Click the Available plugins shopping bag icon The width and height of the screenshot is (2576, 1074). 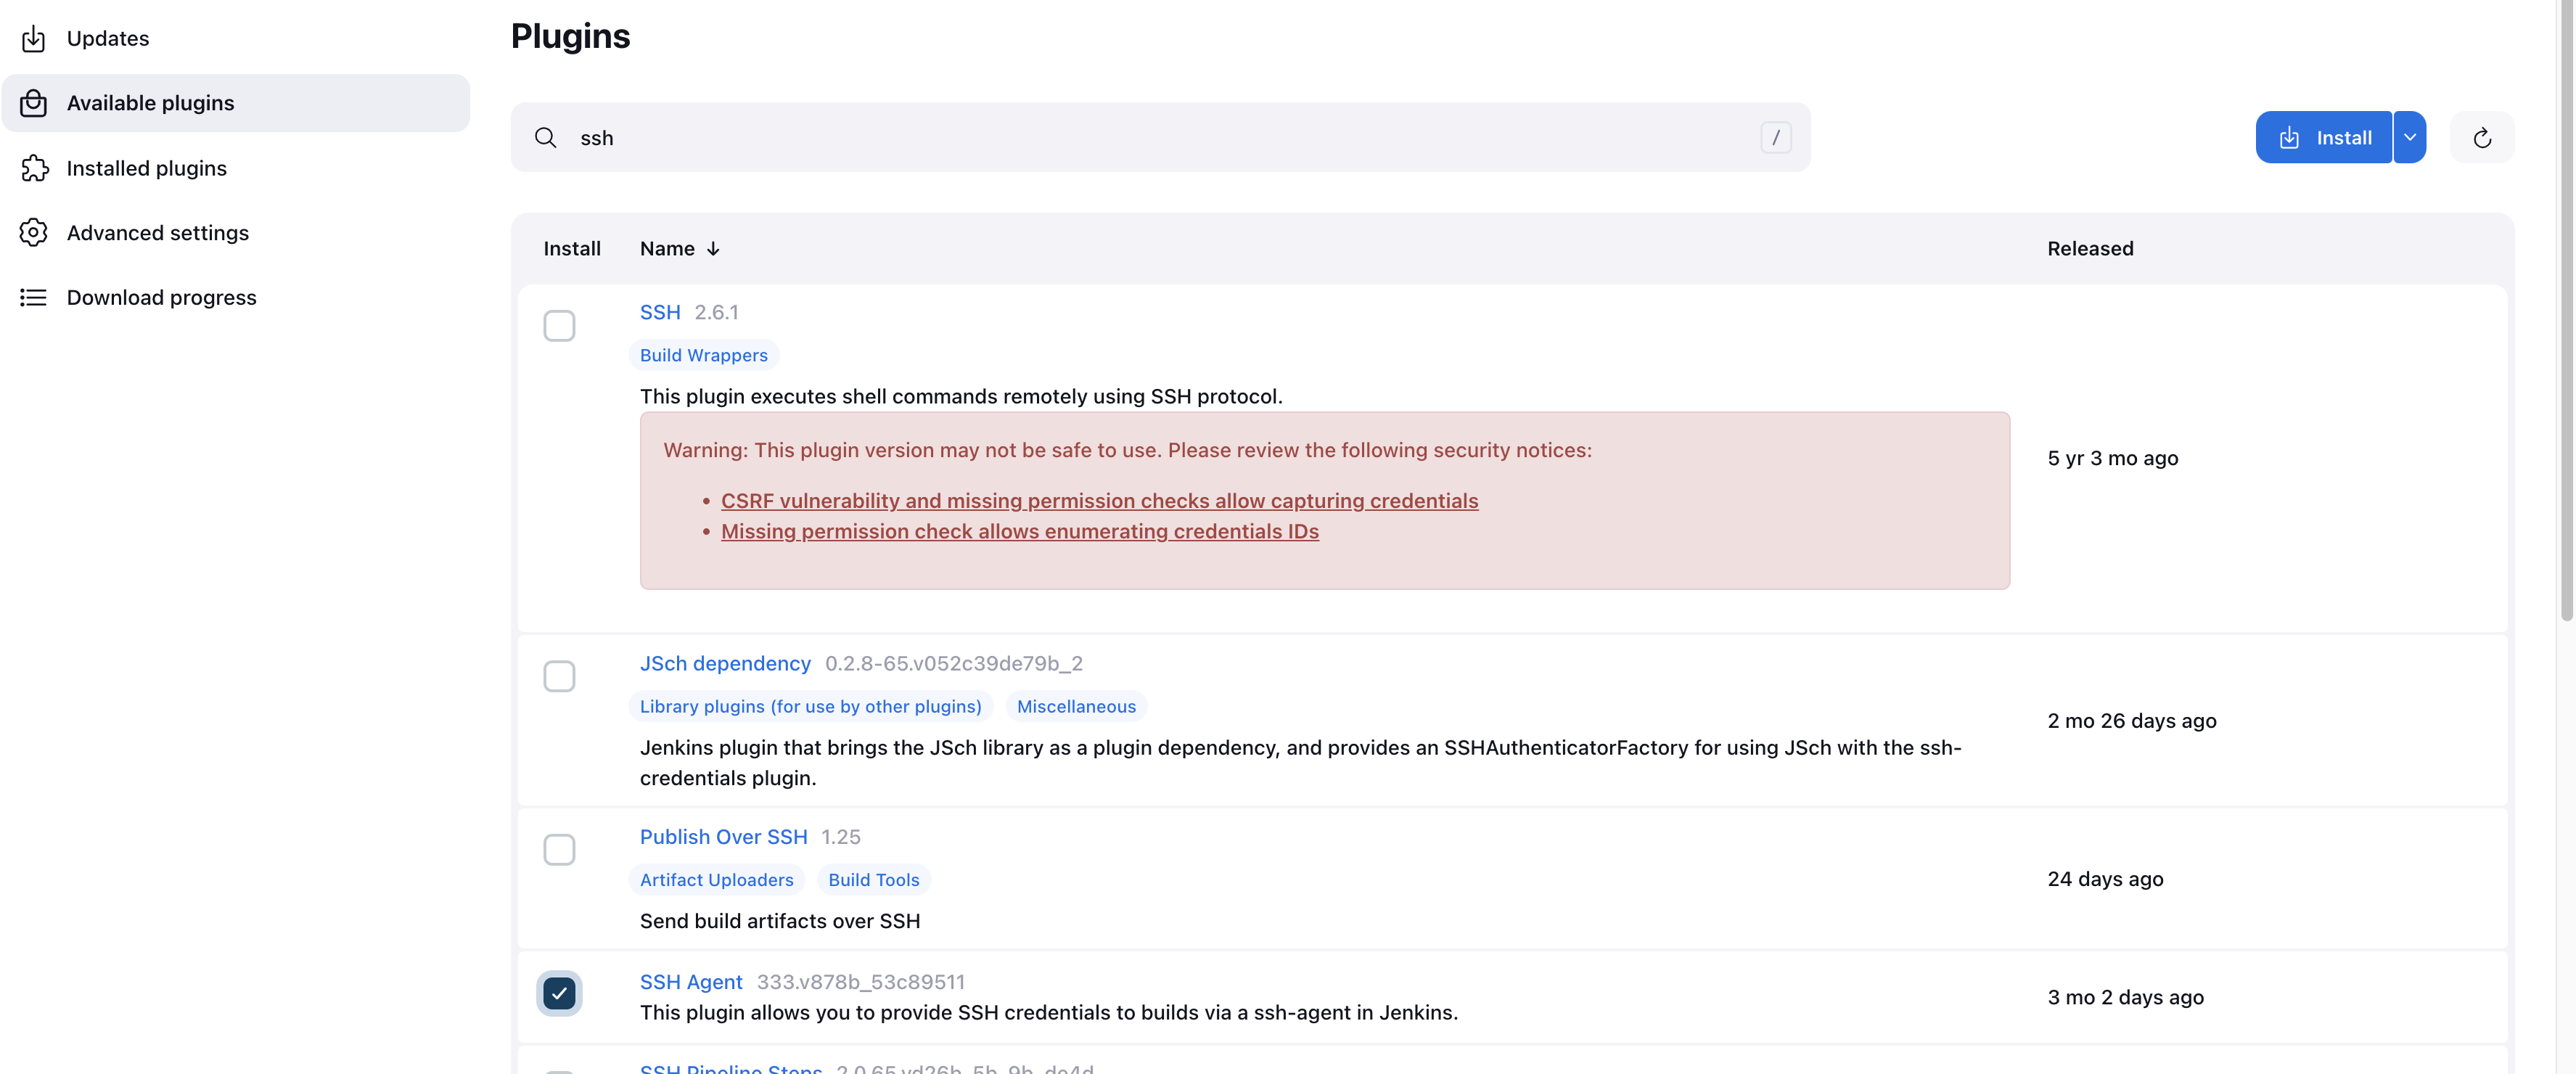(34, 103)
